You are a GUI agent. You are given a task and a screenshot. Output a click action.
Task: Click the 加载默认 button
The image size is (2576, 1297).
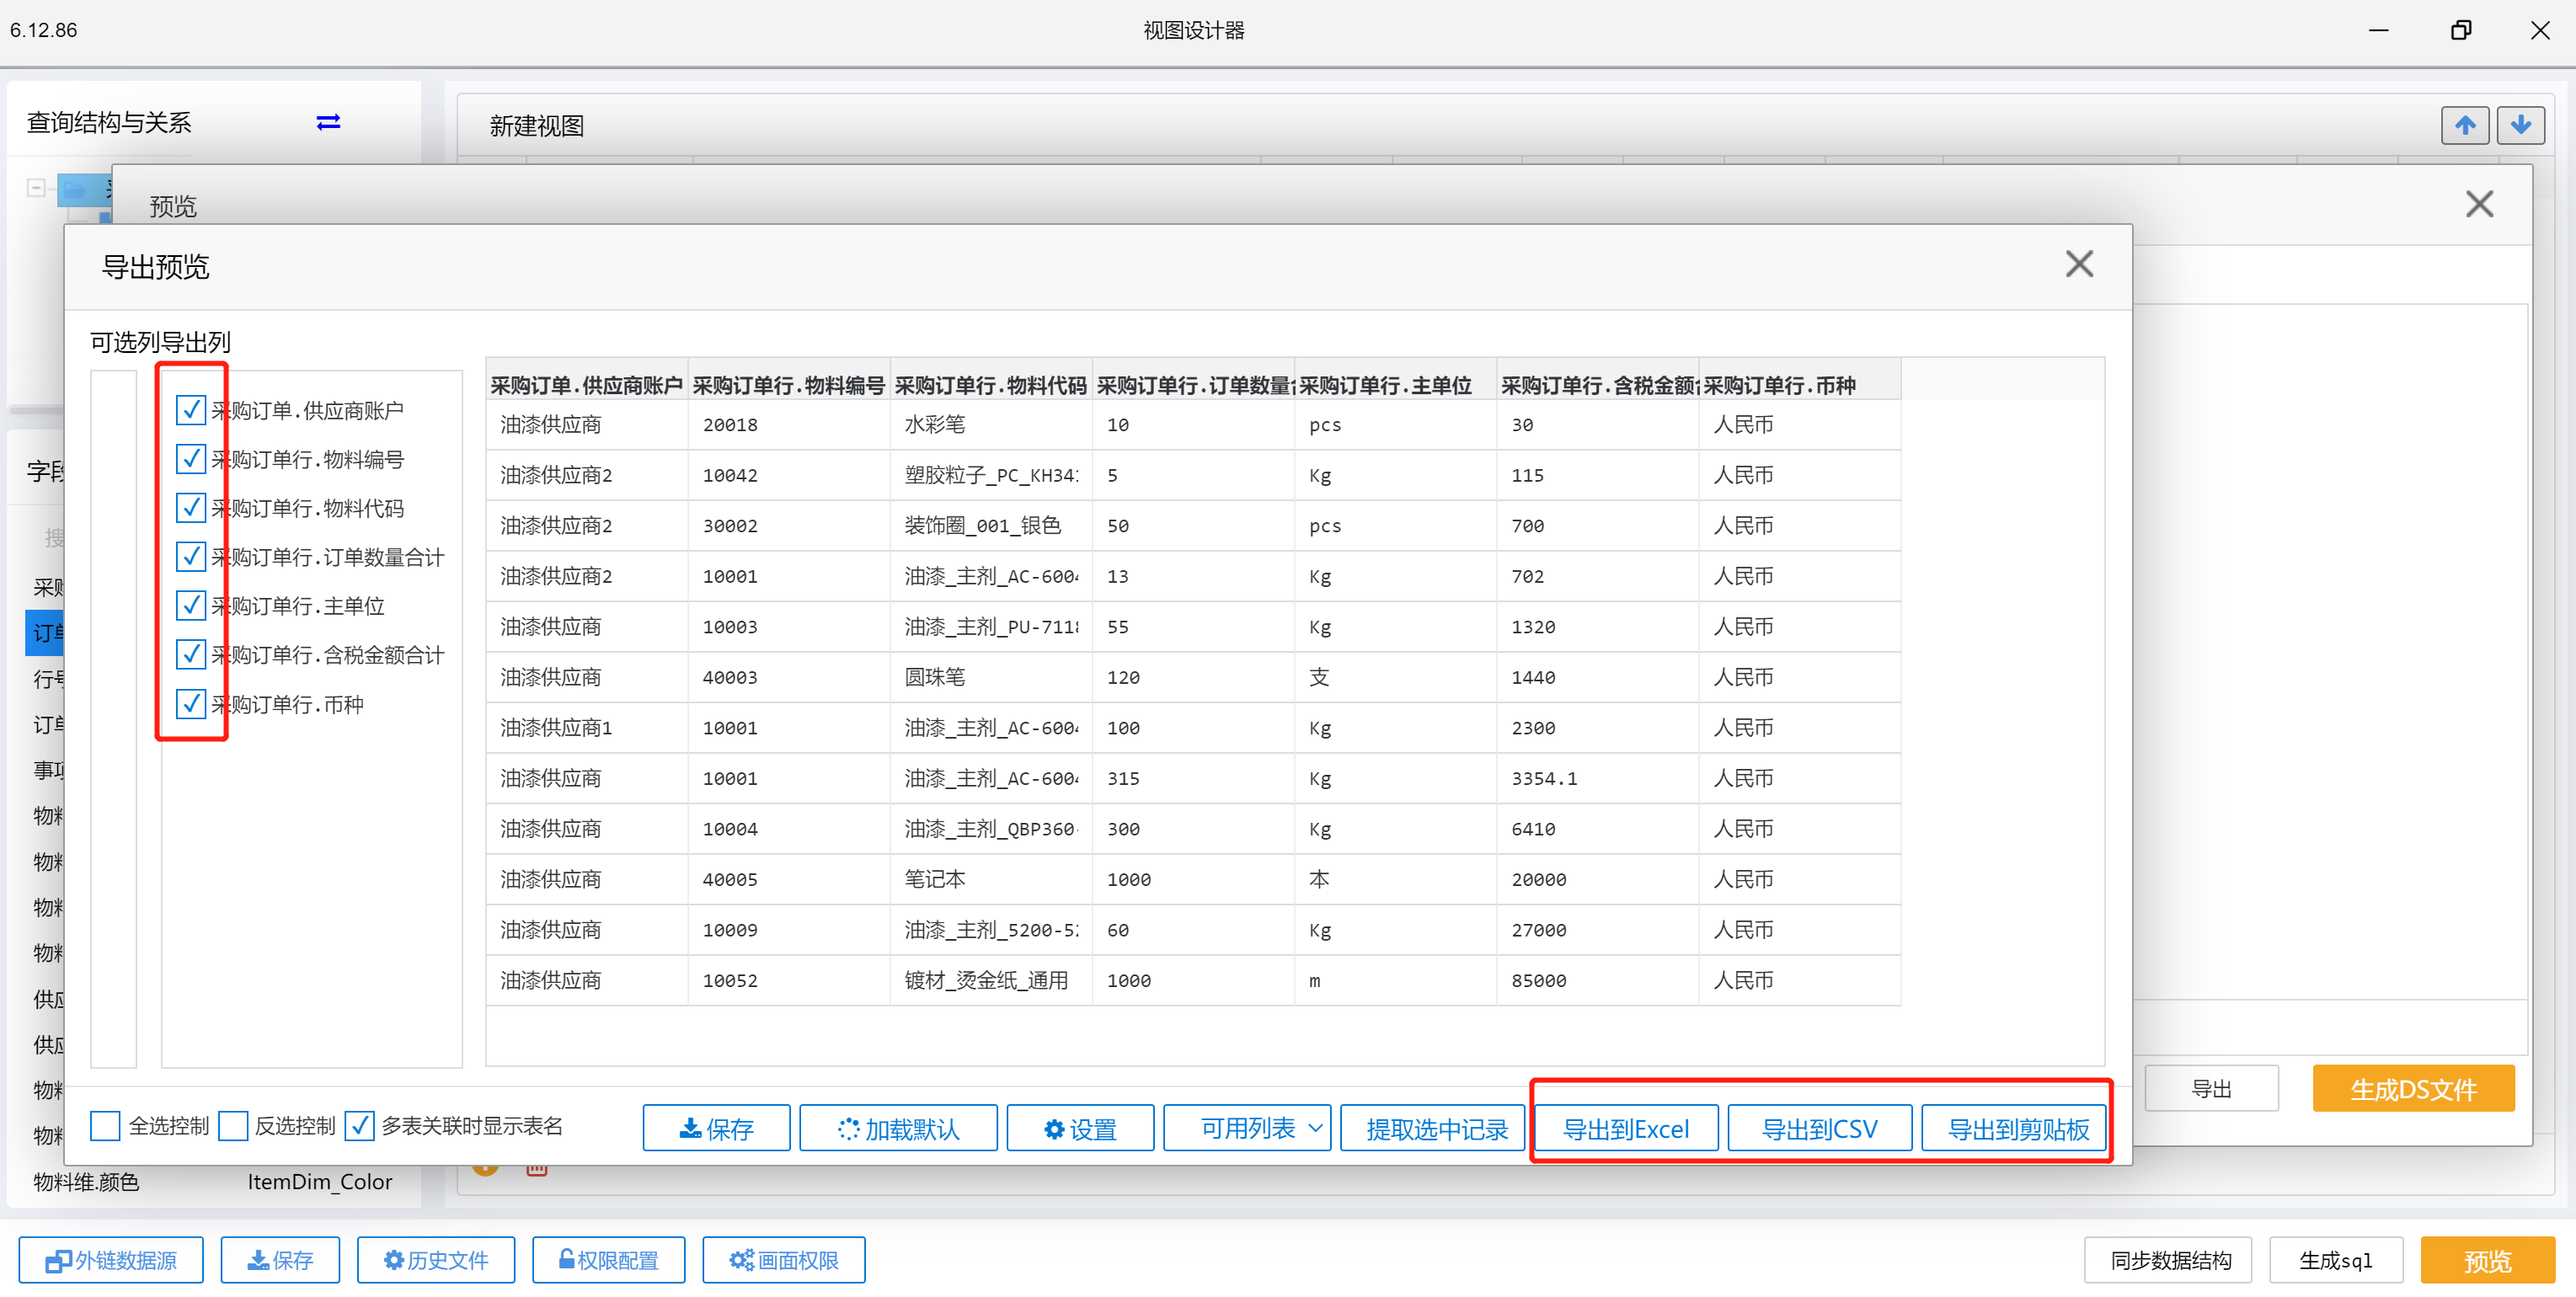pyautogui.click(x=898, y=1129)
